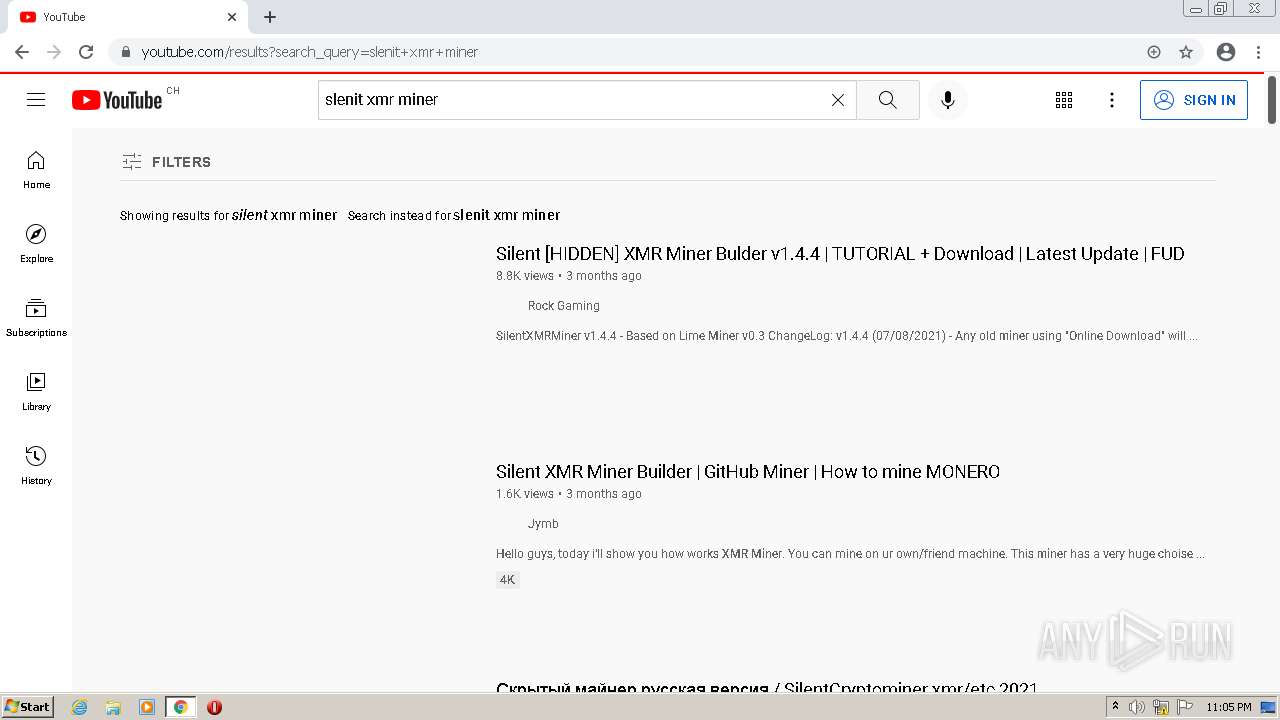Click the '8.8K views • 3 months ago' text

pyautogui.click(x=569, y=276)
